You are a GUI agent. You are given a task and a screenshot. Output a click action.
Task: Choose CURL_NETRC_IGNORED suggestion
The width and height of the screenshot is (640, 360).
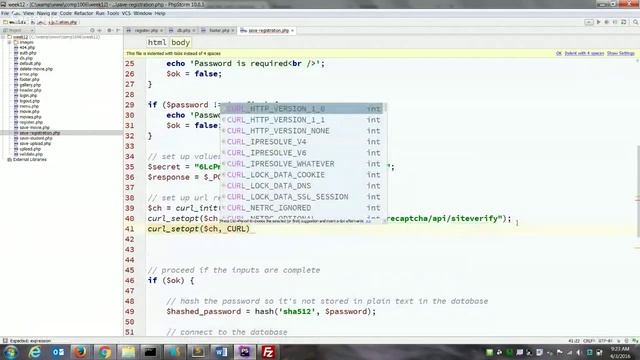tap(302, 208)
